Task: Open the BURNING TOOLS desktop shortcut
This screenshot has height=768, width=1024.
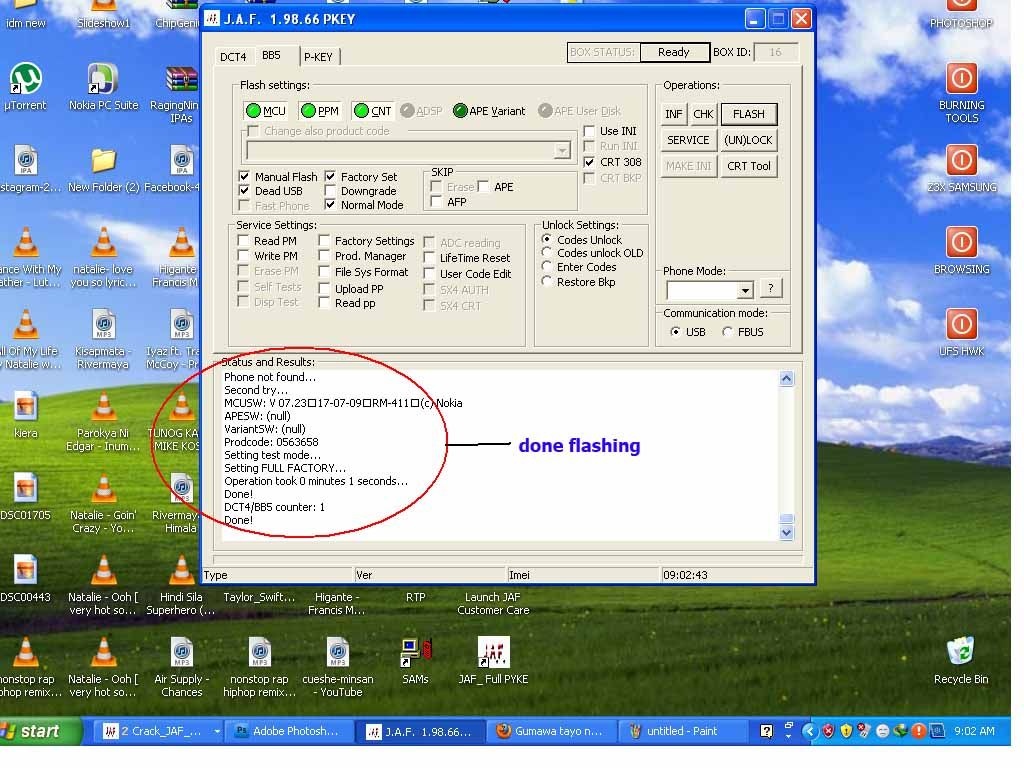Action: click(961, 79)
